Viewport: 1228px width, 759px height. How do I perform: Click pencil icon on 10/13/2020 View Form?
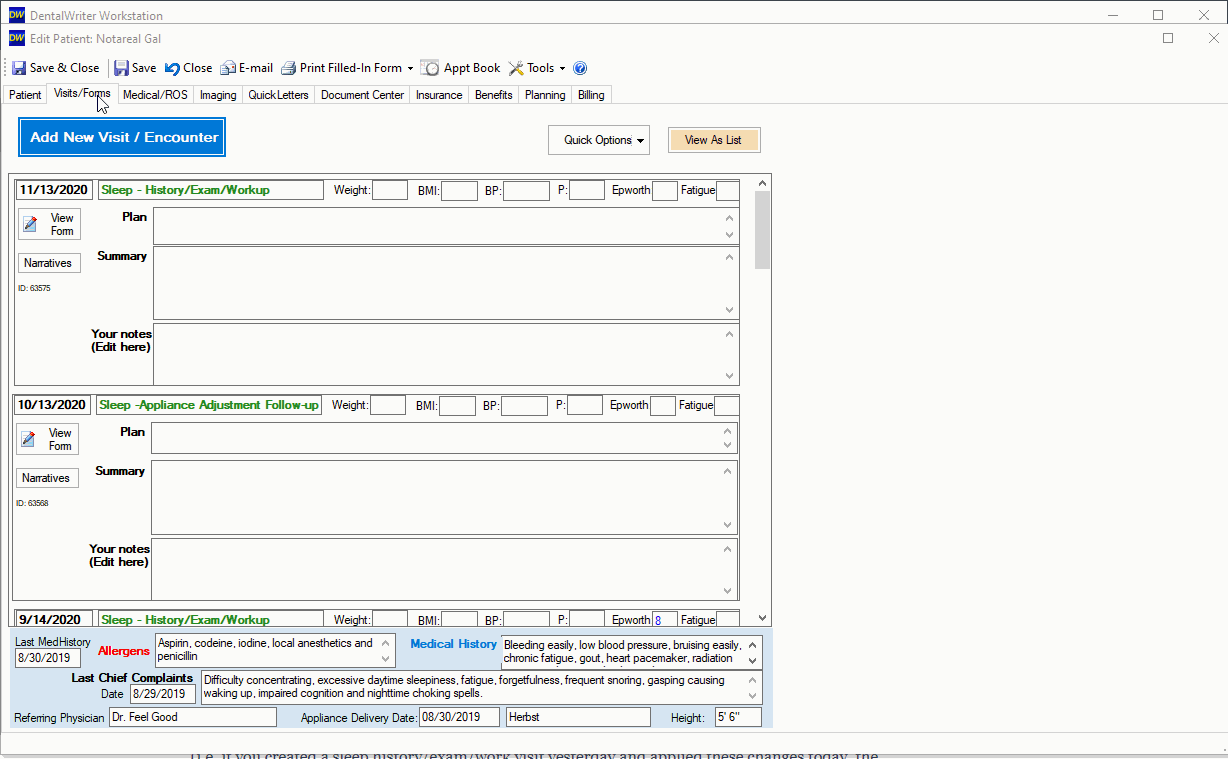click(x=29, y=439)
